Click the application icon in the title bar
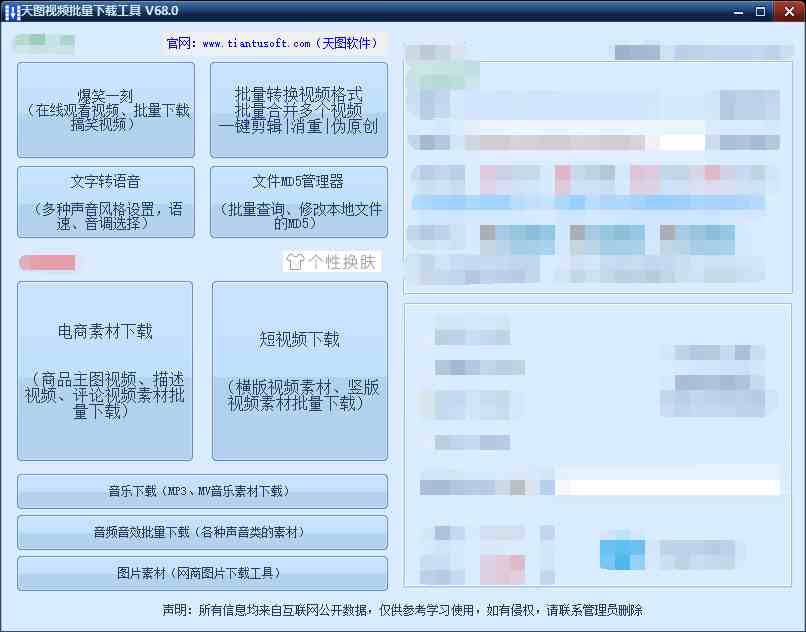The height and width of the screenshot is (632, 806). [10, 10]
